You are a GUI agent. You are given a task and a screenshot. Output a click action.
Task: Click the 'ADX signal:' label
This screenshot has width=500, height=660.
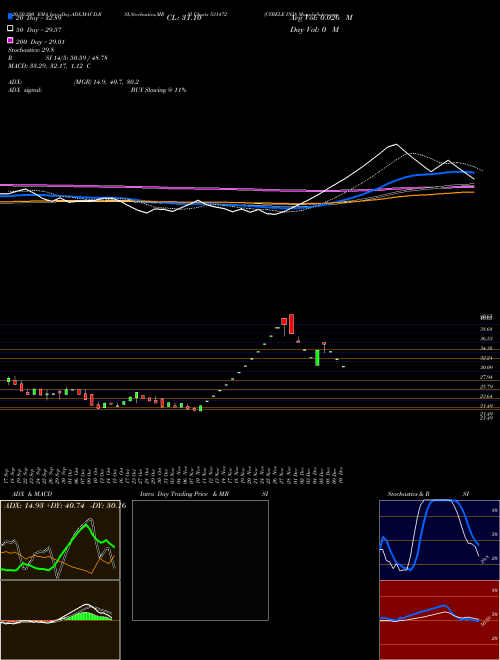tap(25, 90)
